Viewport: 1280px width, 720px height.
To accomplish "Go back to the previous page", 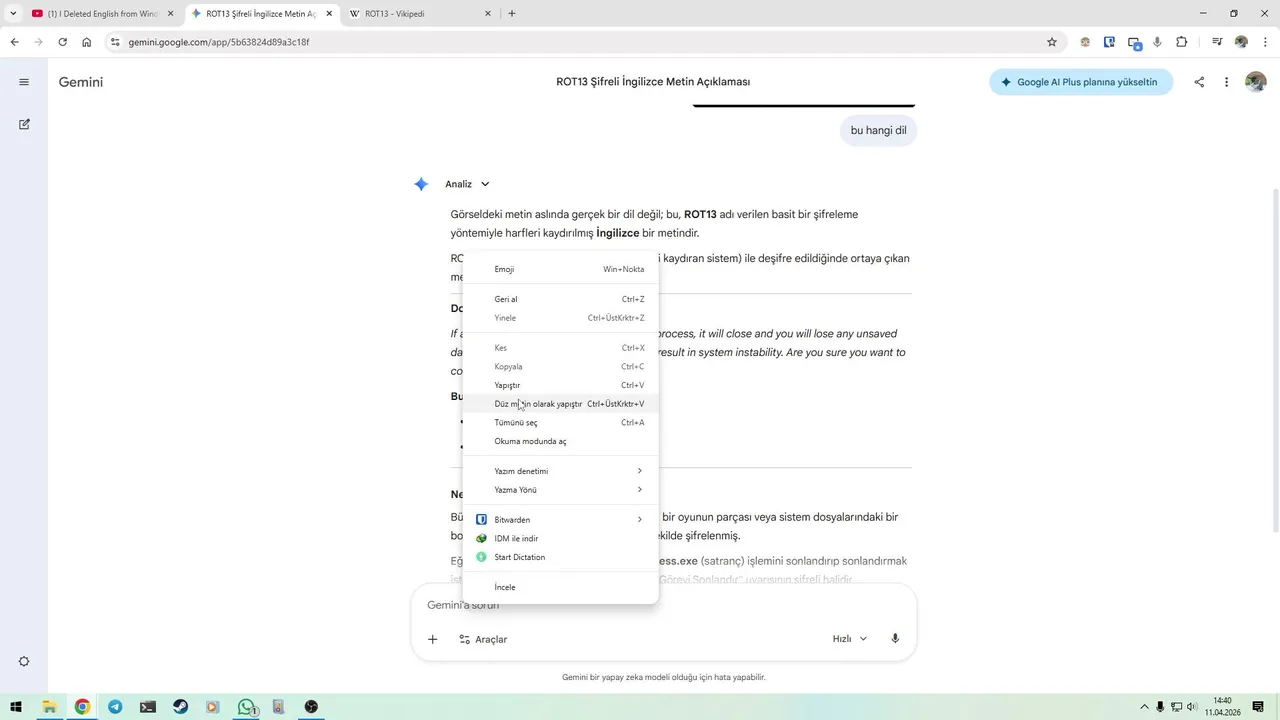I will pyautogui.click(x=14, y=42).
